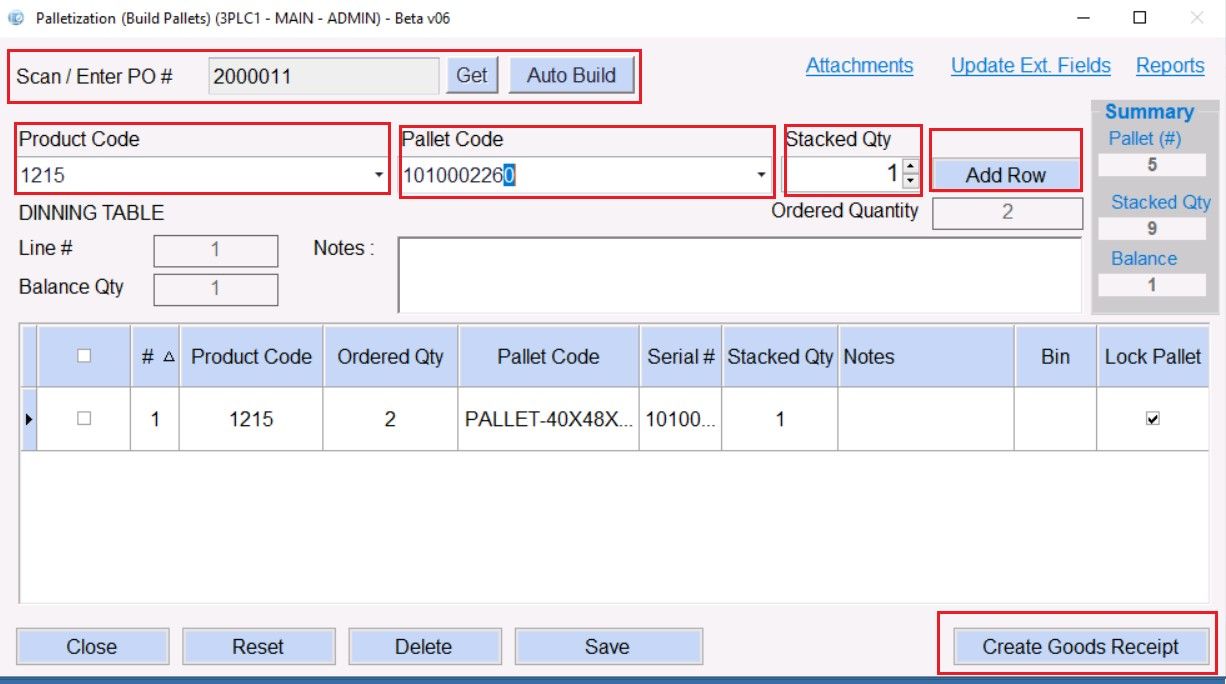Open the Reports link
Screen dimensions: 1226x684
(1169, 66)
